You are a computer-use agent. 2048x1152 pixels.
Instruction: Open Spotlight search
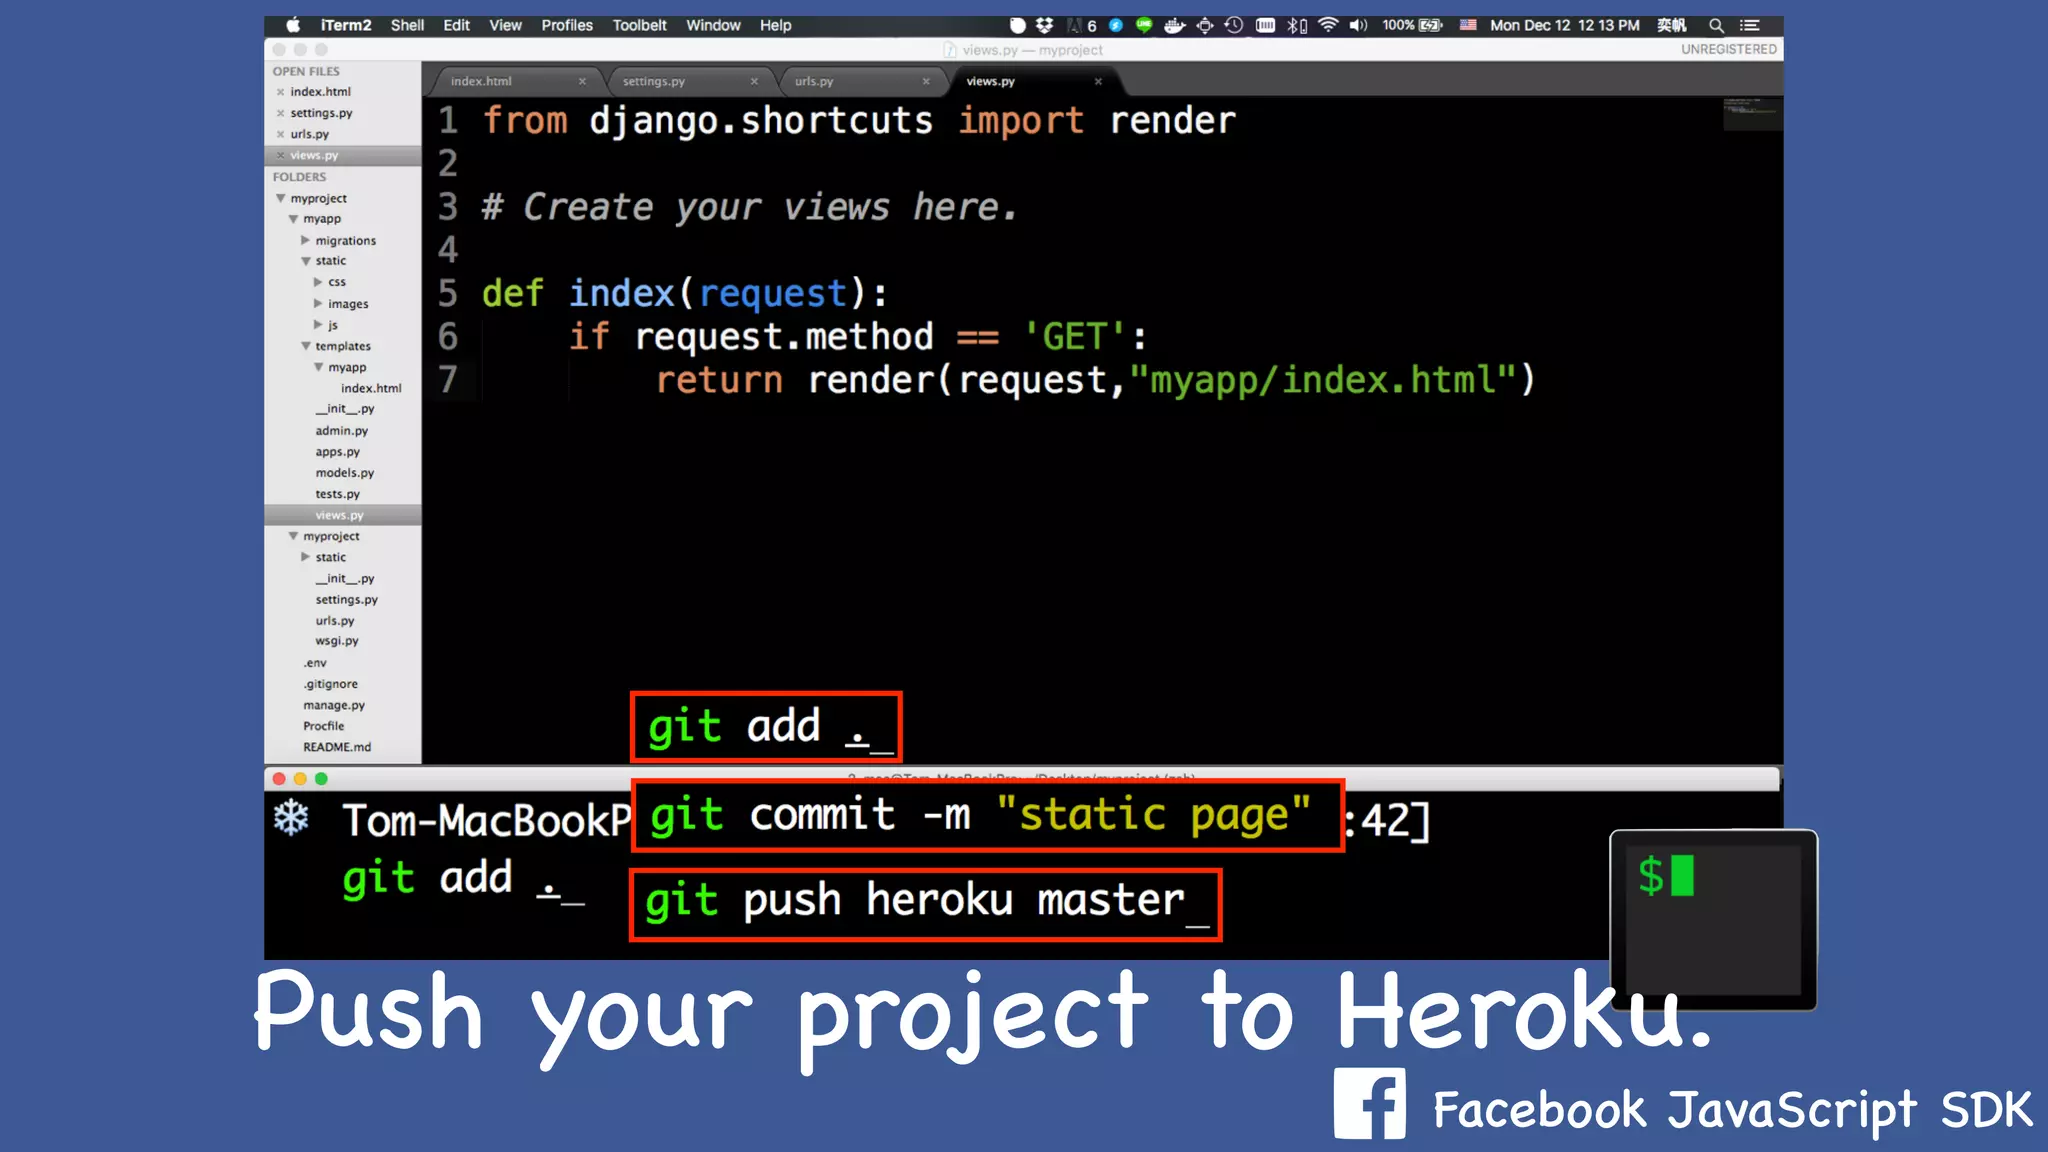pos(1716,25)
